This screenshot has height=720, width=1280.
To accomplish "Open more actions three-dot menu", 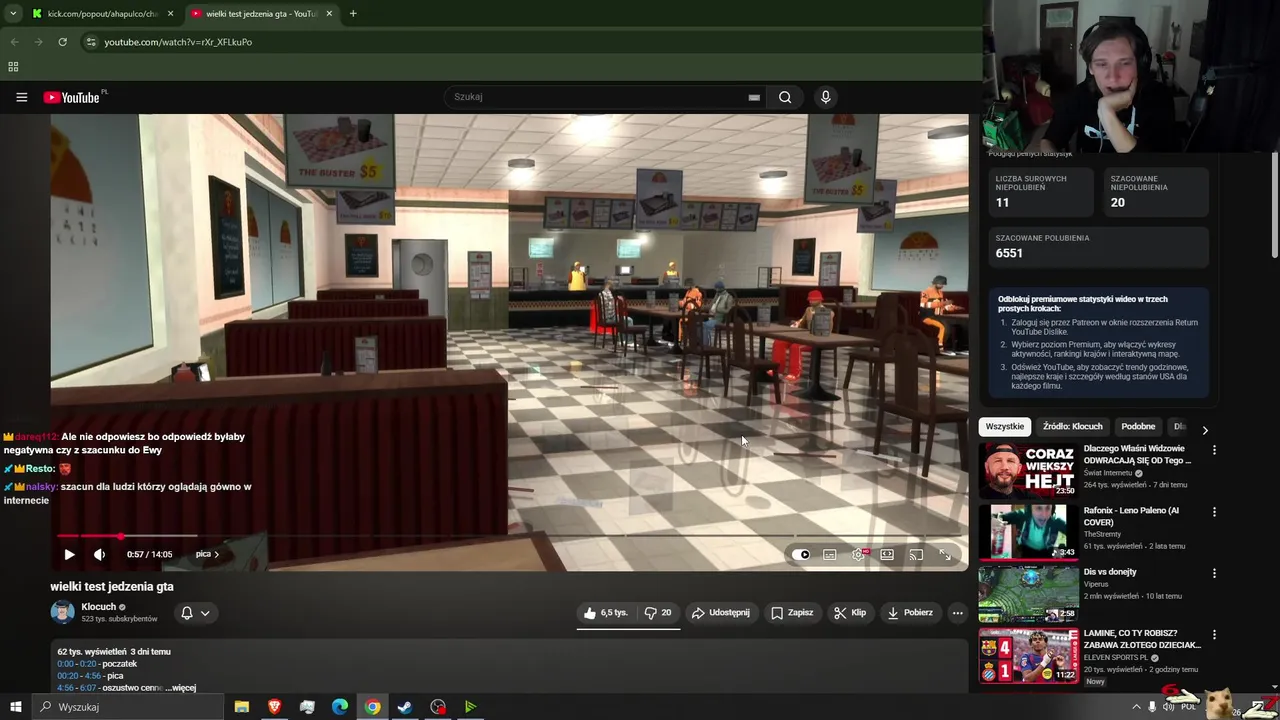I will click(x=957, y=613).
